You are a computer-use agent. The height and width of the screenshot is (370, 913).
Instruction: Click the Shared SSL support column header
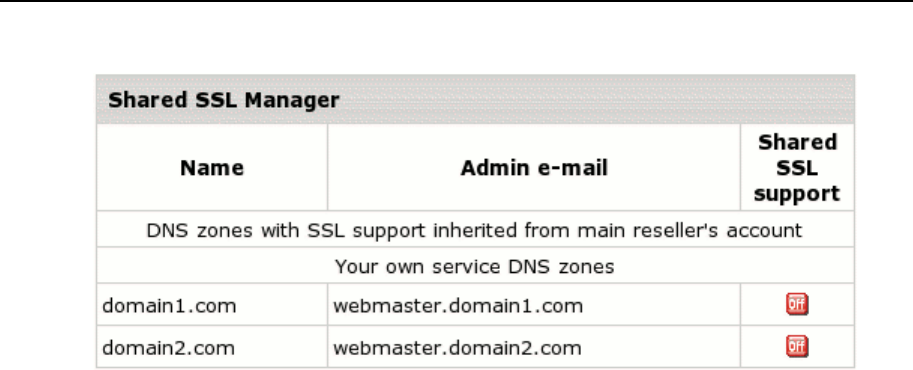pos(797,168)
